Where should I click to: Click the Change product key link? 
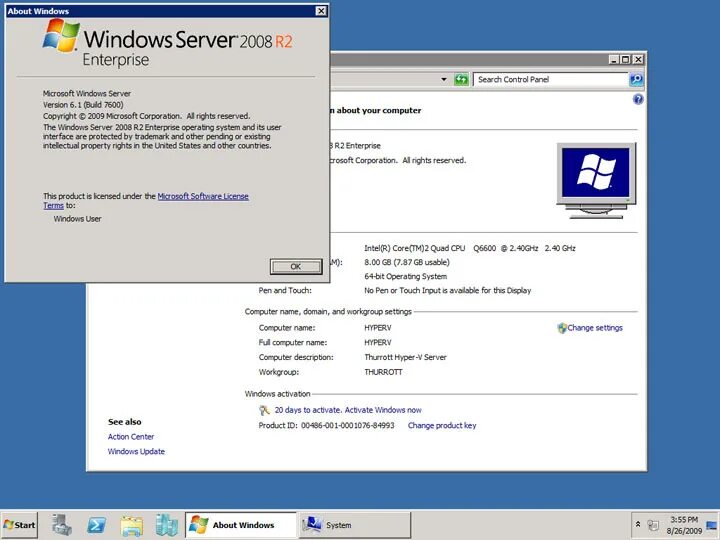[442, 426]
